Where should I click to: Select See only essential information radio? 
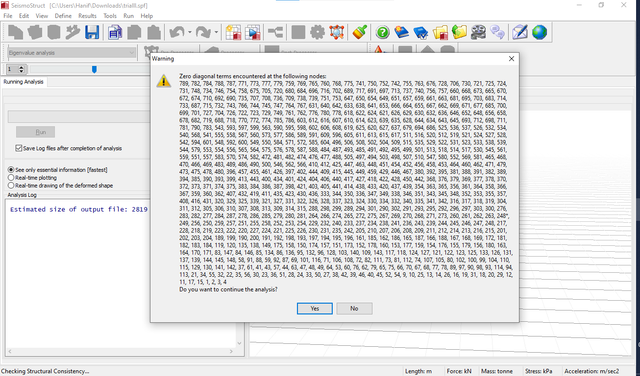pyautogui.click(x=11, y=169)
